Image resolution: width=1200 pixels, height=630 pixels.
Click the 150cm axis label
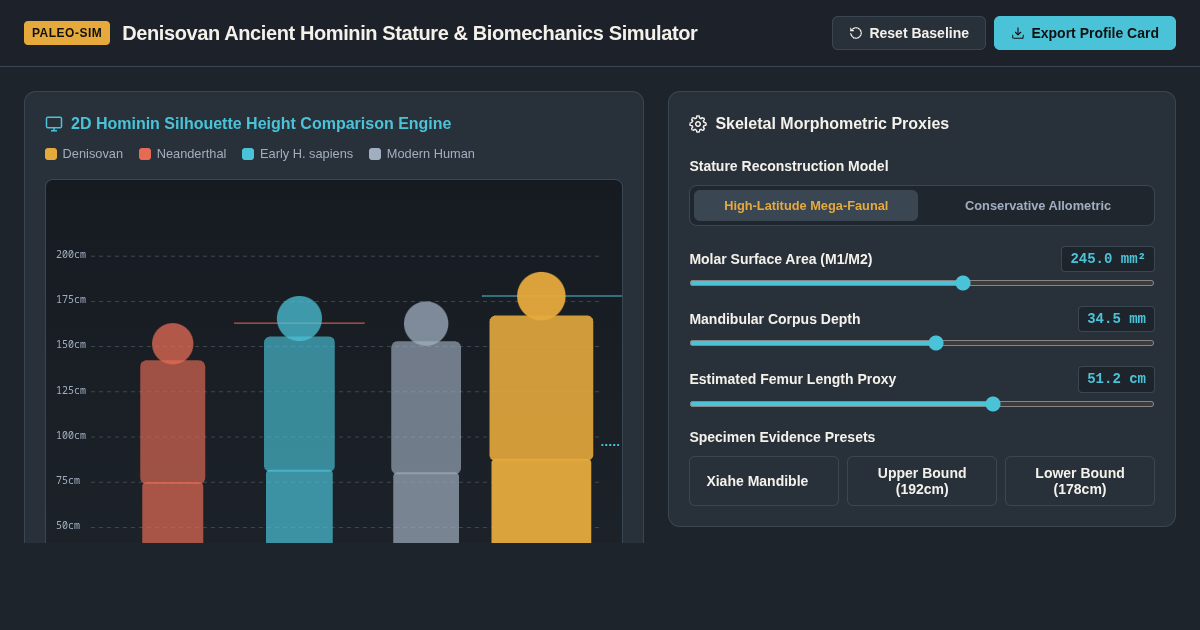pyautogui.click(x=71, y=345)
